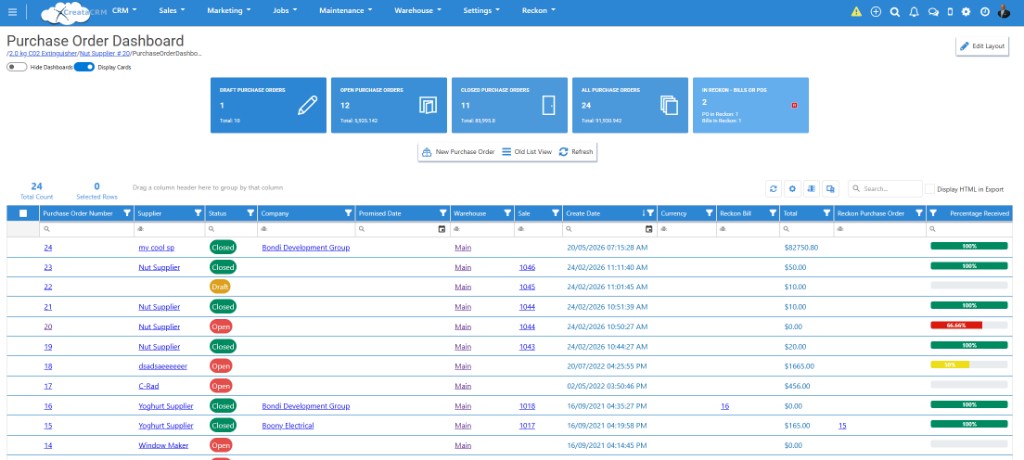
Task: Click the Draft status badge on order 22
Action: pos(220,286)
